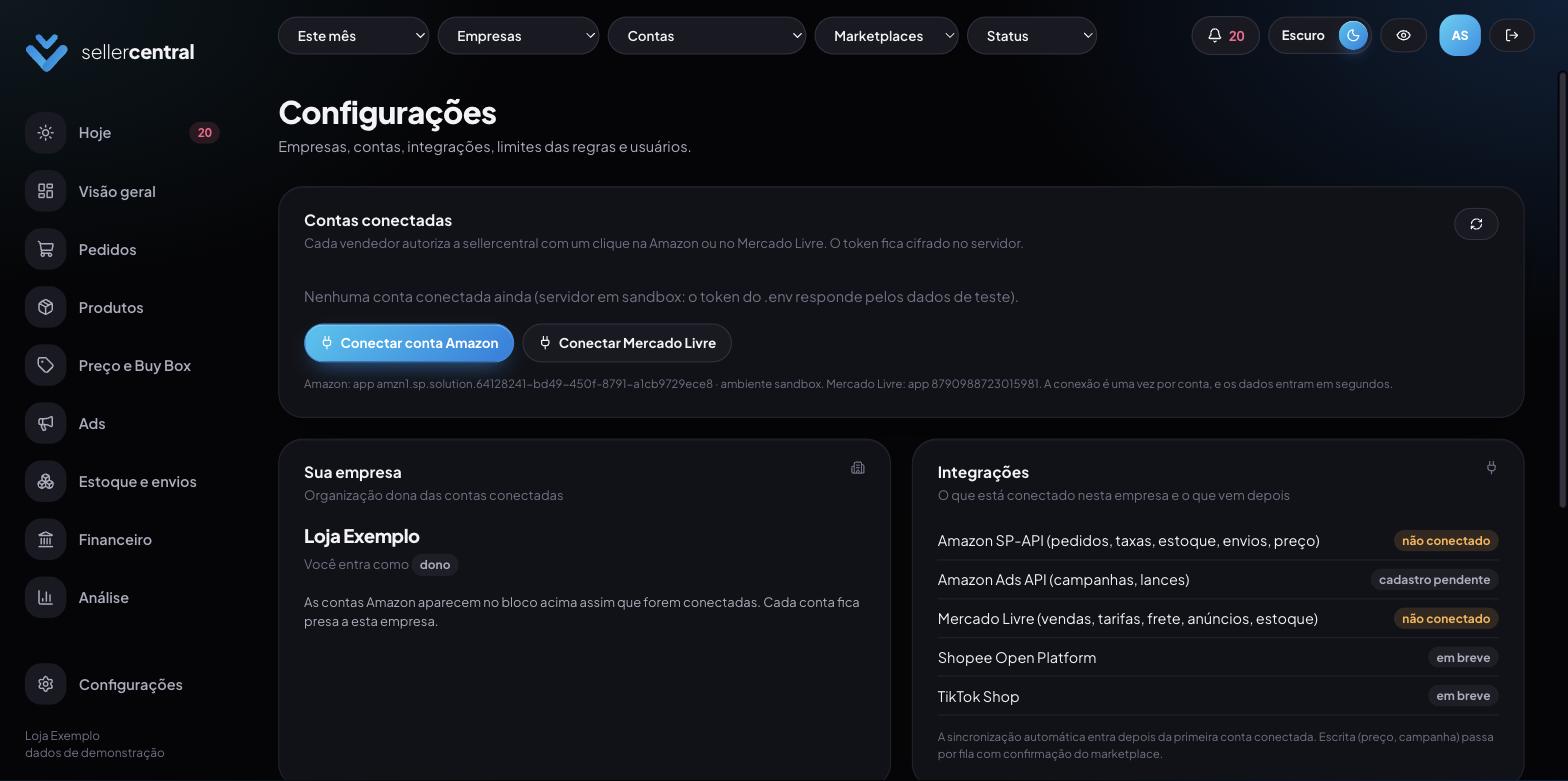Select Financeiro in the sidebar
The image size is (1568, 781).
point(122,539)
